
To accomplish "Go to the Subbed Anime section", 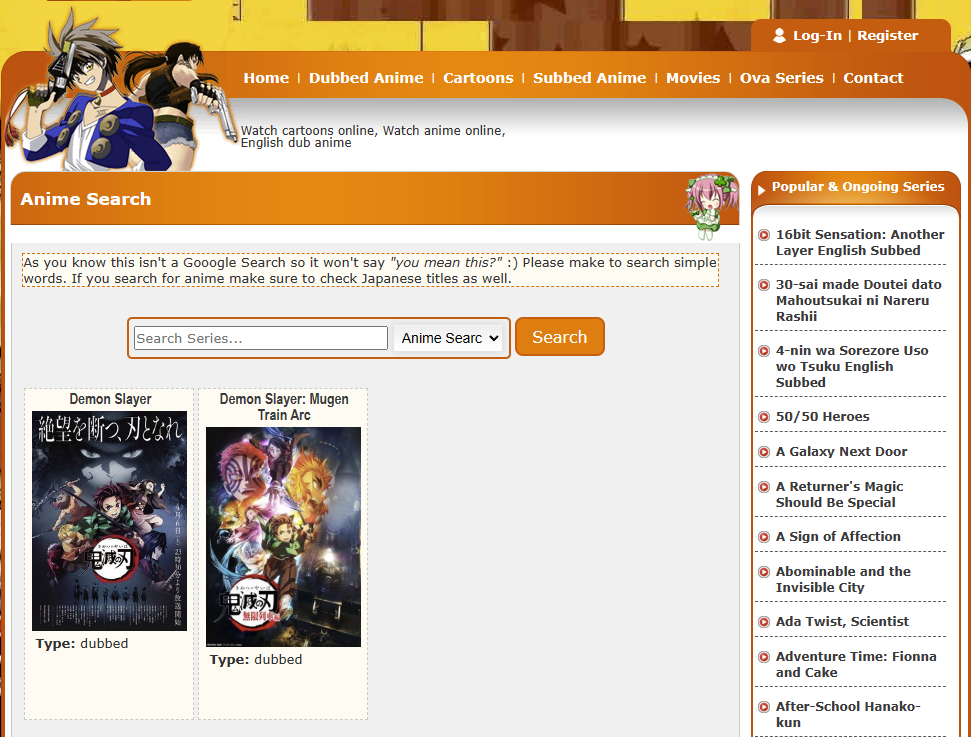I will (x=589, y=78).
